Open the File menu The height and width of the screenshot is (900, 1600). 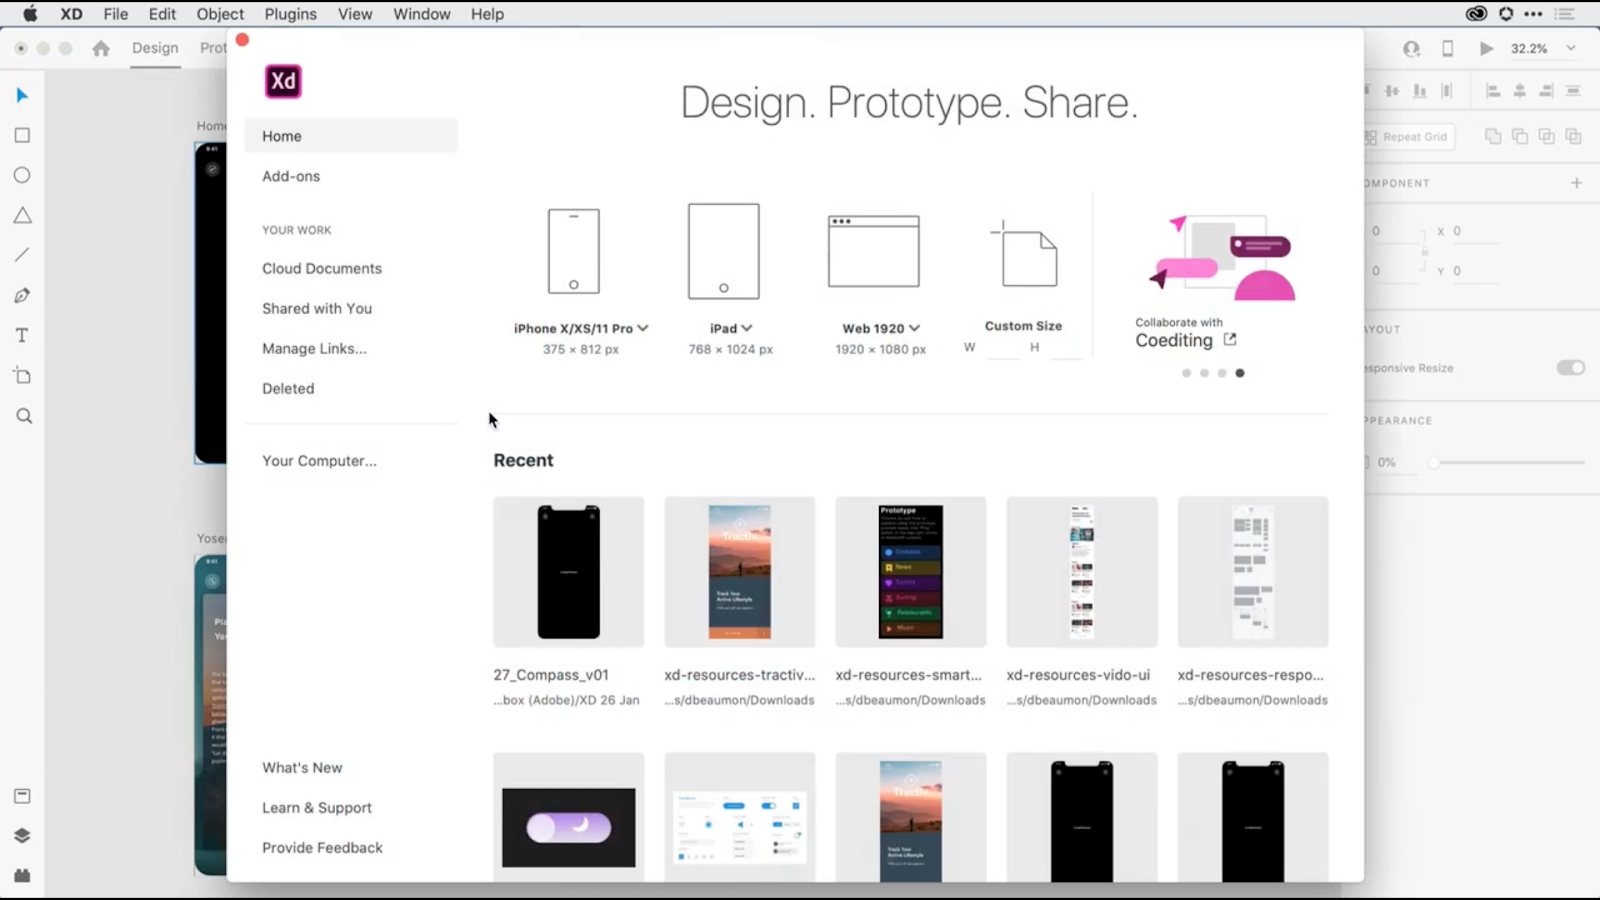point(116,14)
